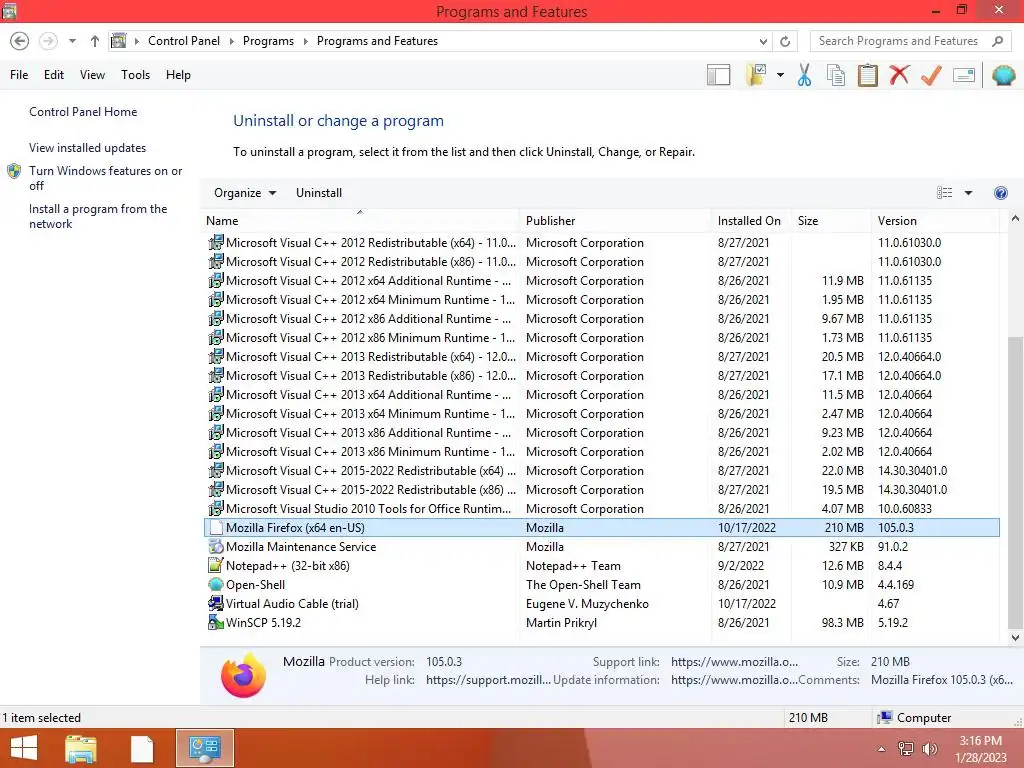
Task: Go up one level with the up arrow
Action: [95, 41]
